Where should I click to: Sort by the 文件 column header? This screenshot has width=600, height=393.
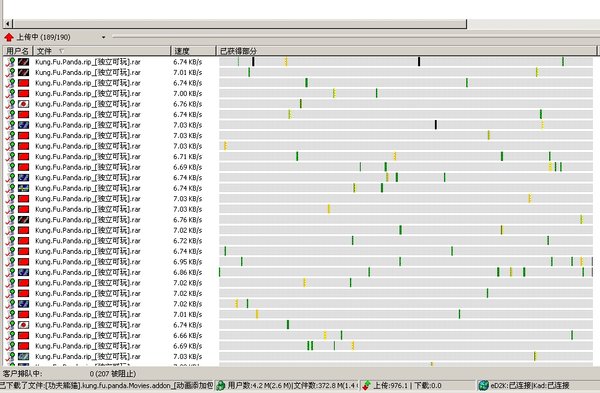click(x=101, y=51)
